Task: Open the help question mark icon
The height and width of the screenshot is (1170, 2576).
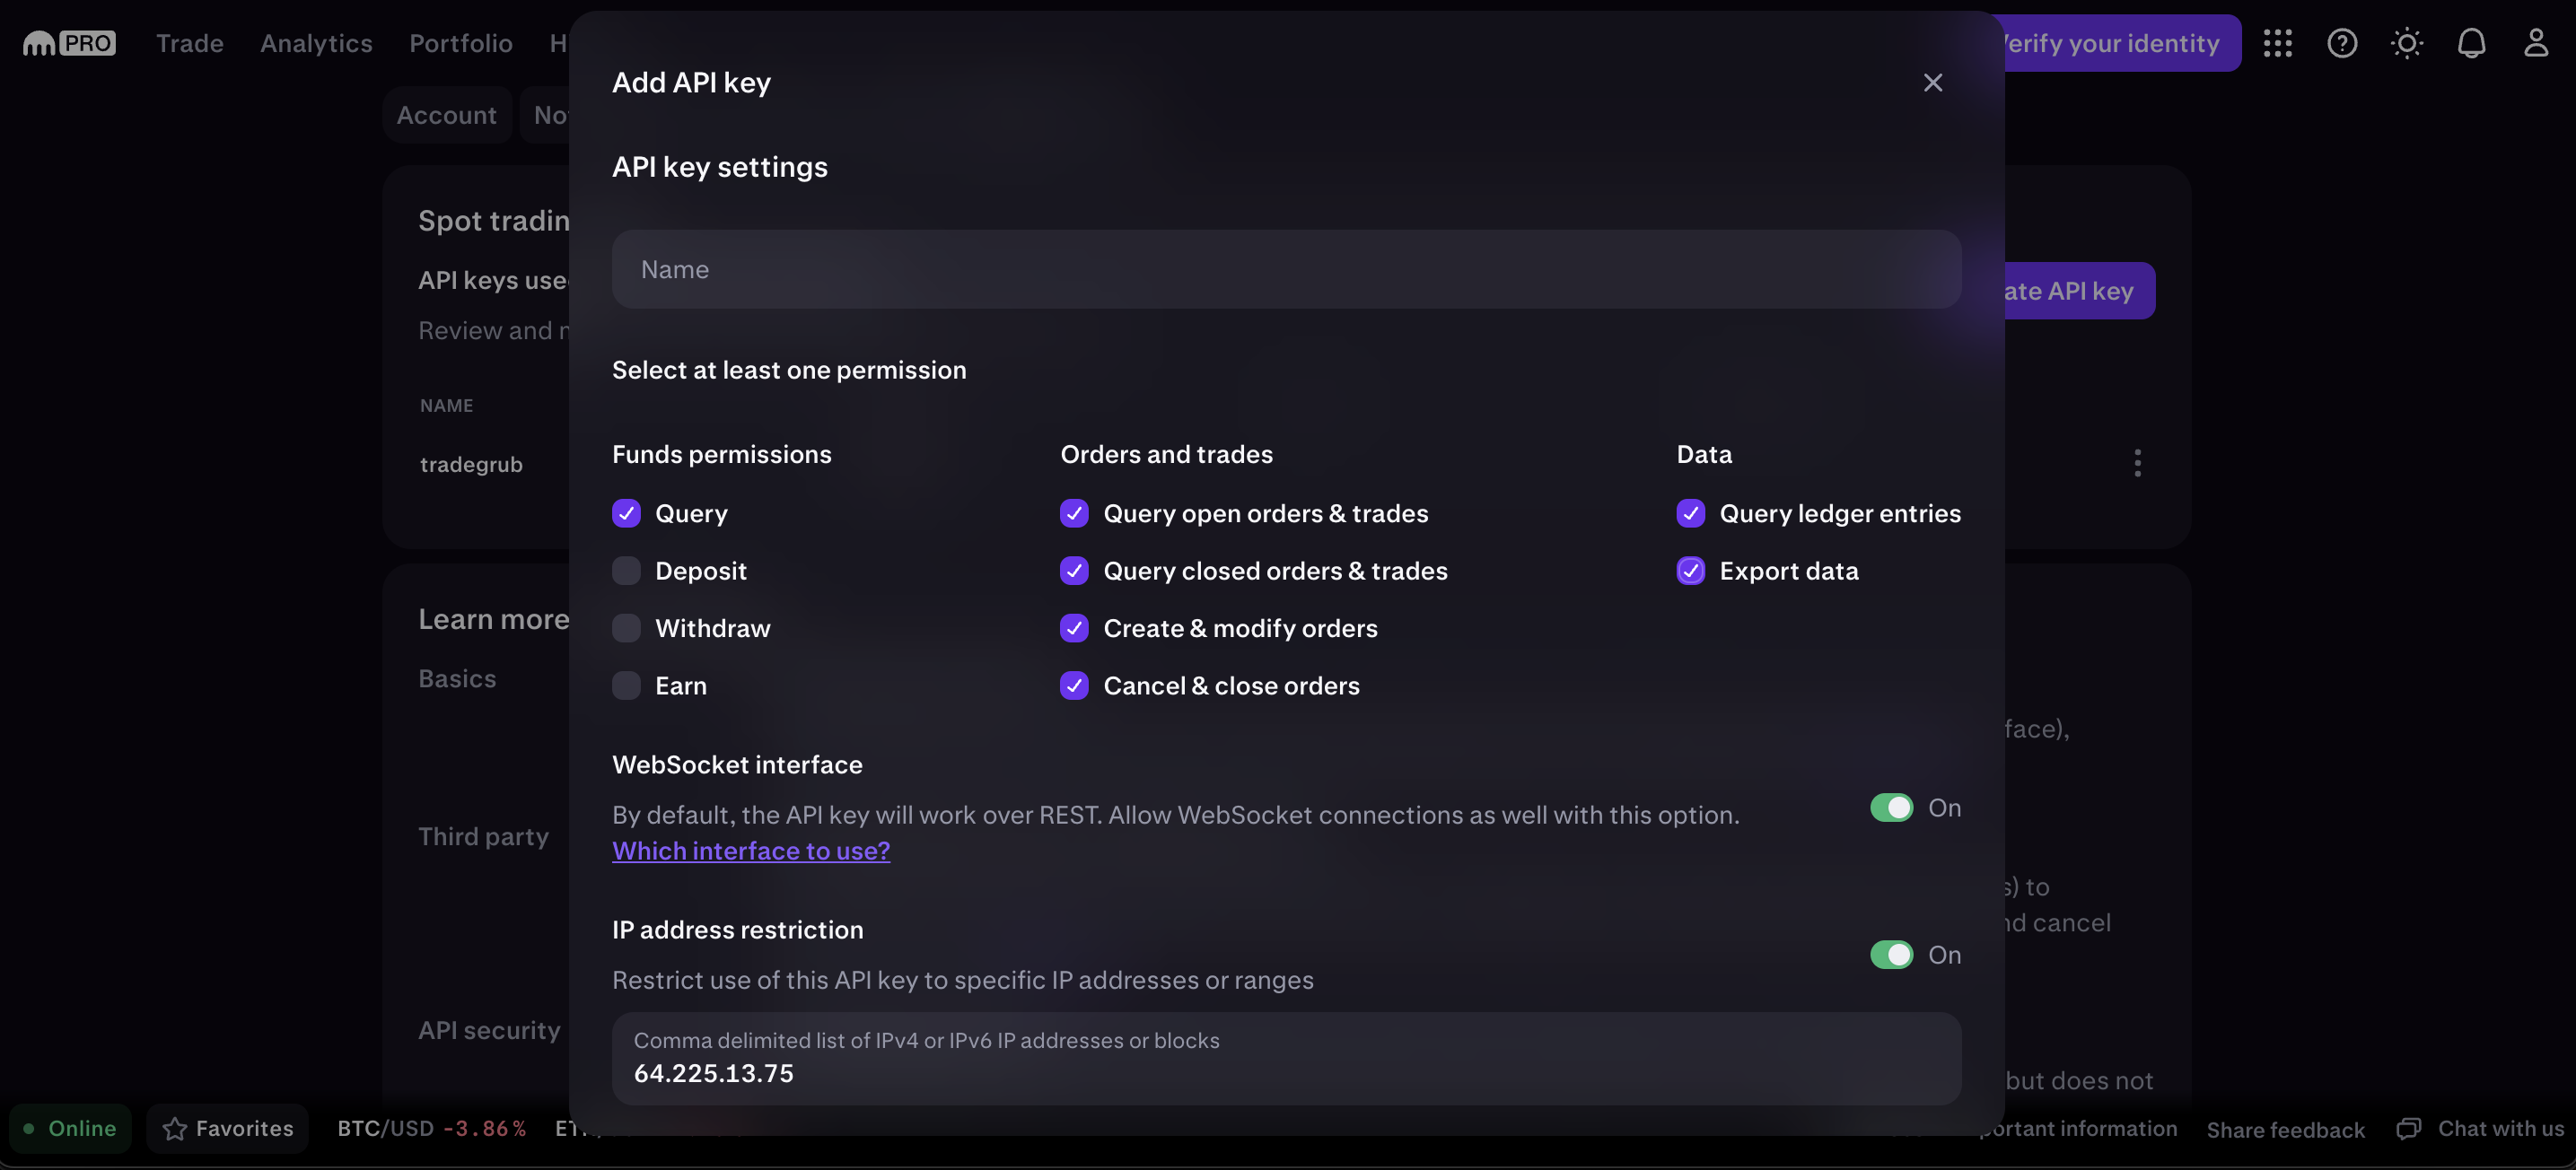Action: (2341, 43)
